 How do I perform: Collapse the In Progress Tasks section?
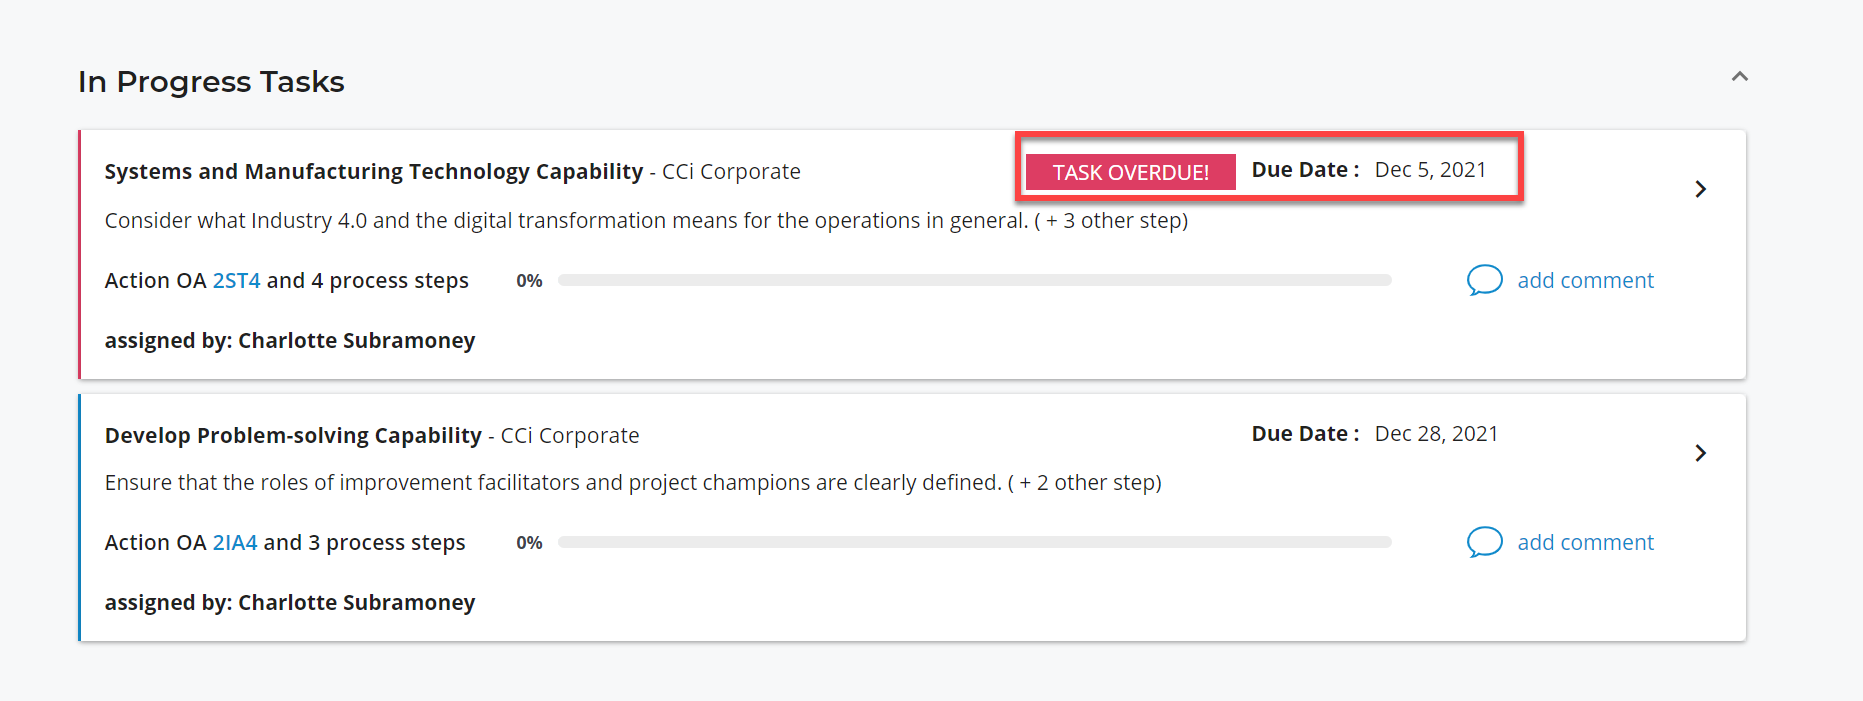click(x=1739, y=77)
